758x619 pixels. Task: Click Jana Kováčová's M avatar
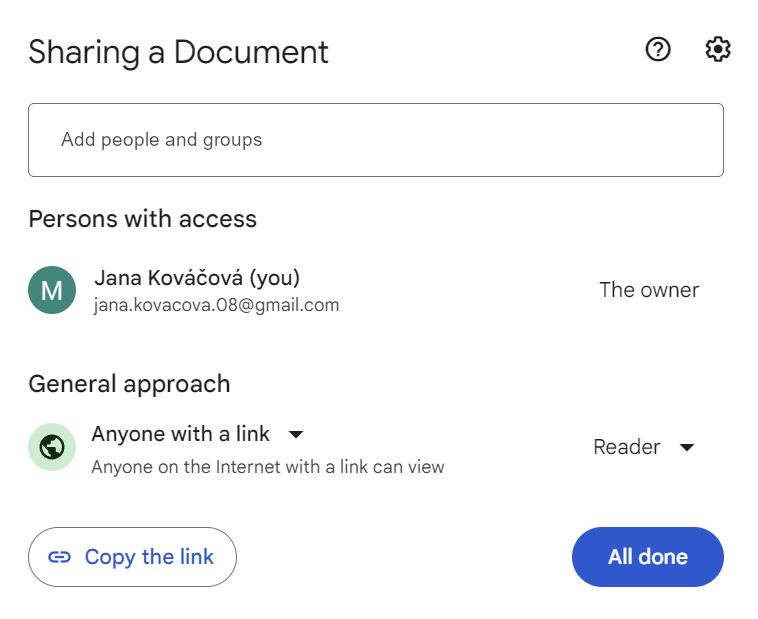(x=52, y=290)
